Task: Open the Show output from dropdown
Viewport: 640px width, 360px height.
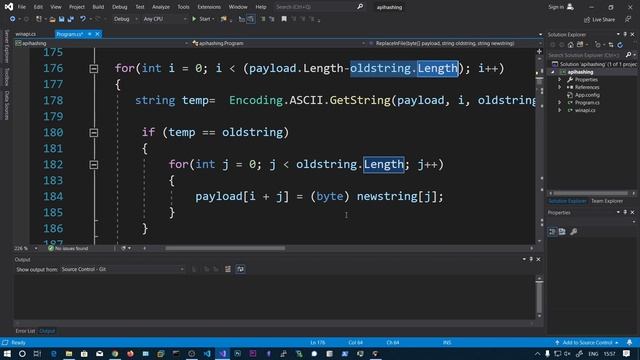Action: [122, 269]
